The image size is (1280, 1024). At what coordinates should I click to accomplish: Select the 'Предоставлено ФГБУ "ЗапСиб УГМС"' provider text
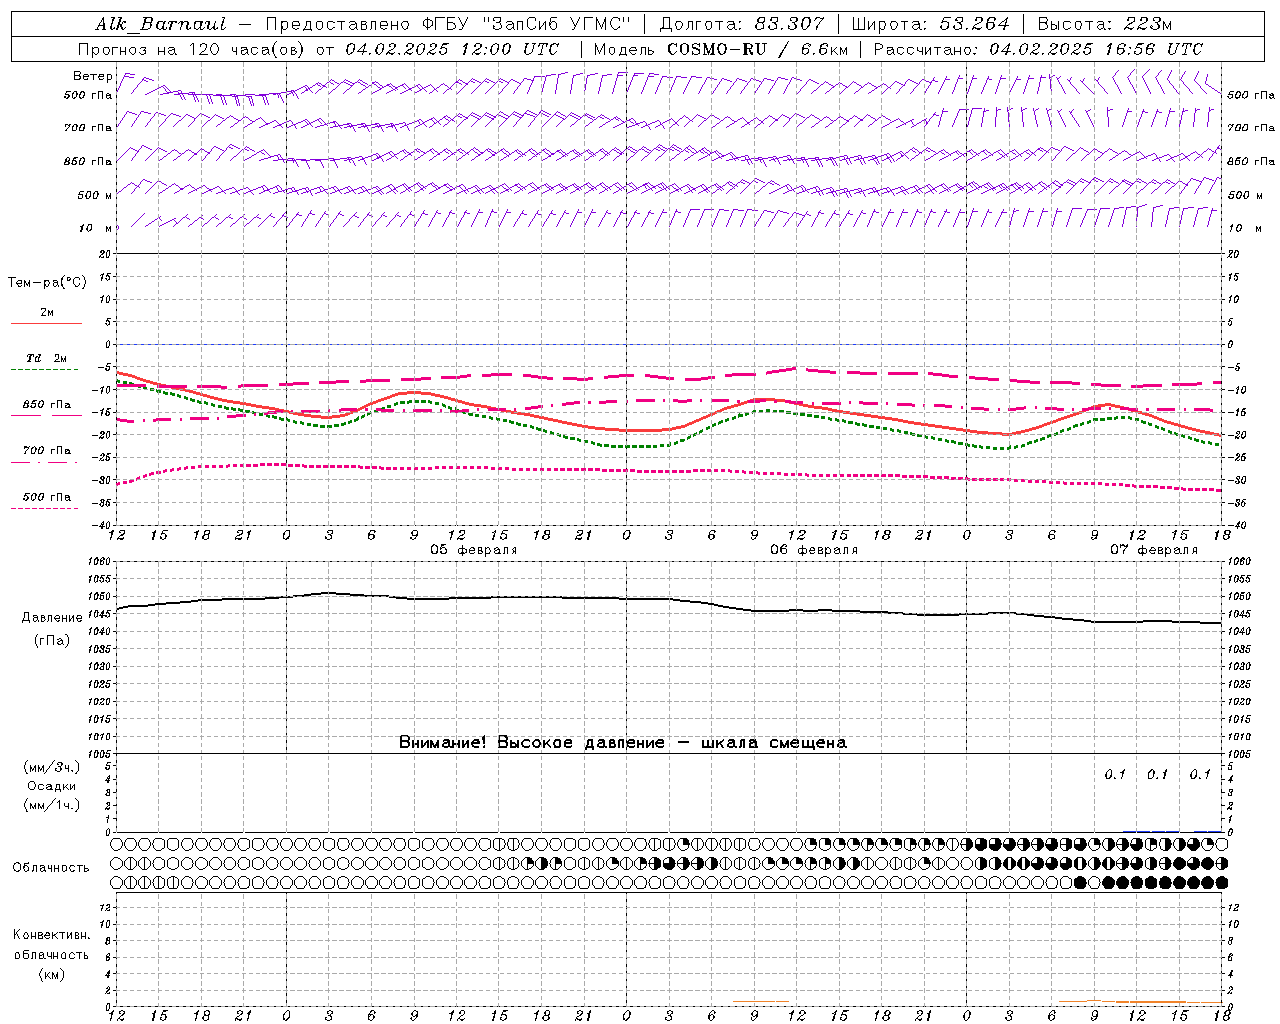448,24
